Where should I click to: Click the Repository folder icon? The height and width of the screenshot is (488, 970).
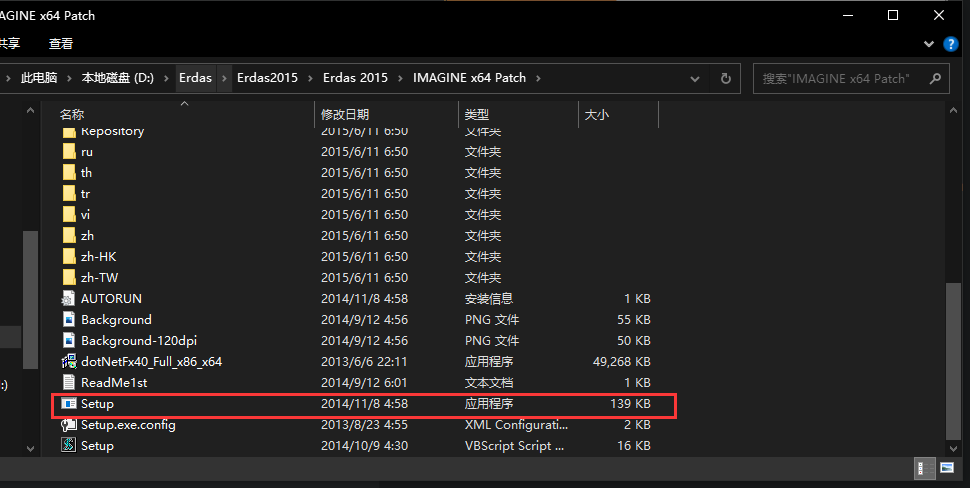(x=69, y=132)
